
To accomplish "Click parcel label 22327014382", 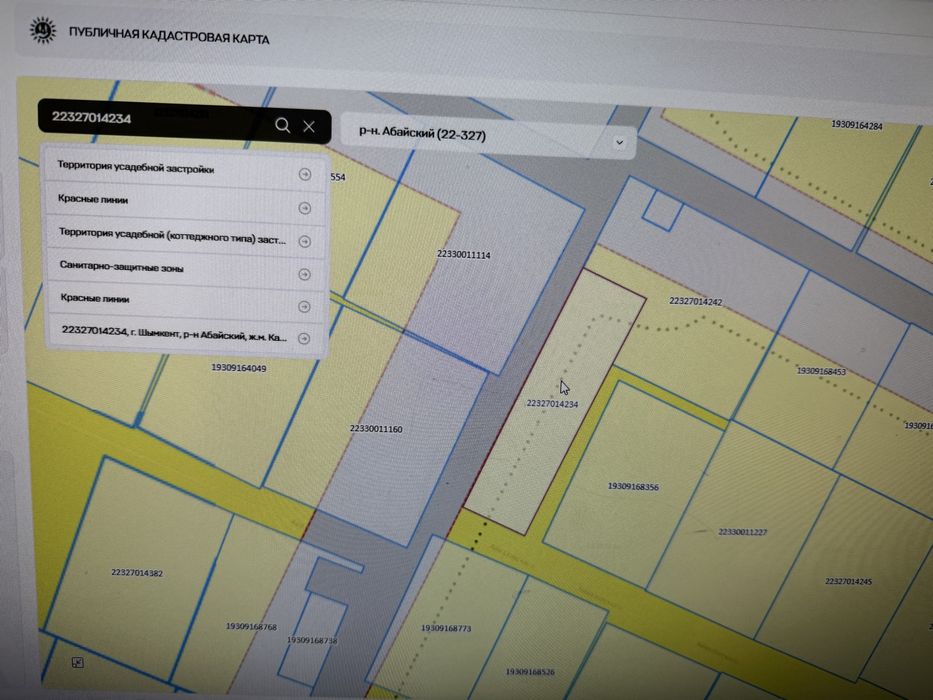I will [x=137, y=573].
